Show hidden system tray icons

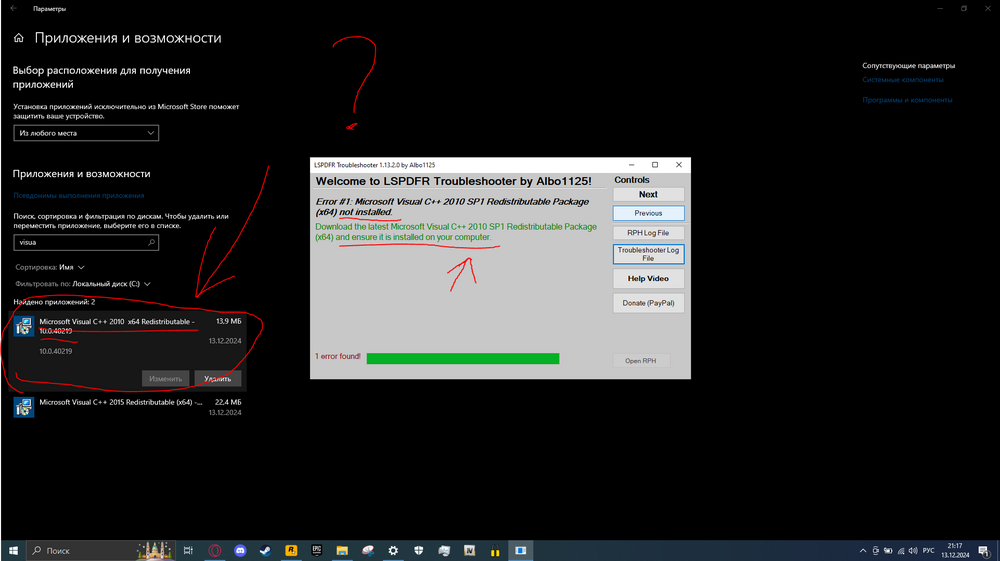point(863,551)
